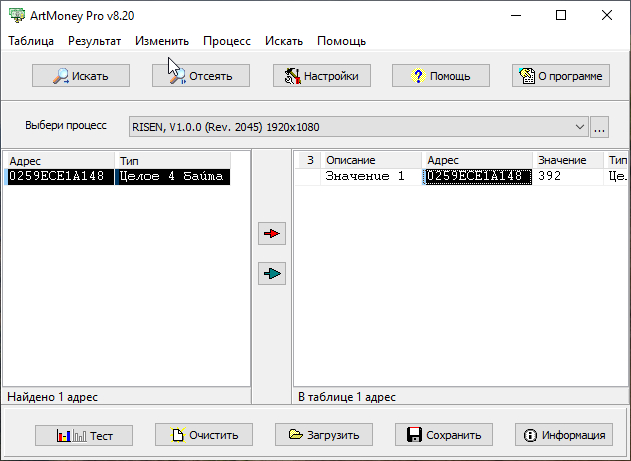Open the Помощь menu in menu bar
Viewport: 631px width, 461px height.
[341, 41]
